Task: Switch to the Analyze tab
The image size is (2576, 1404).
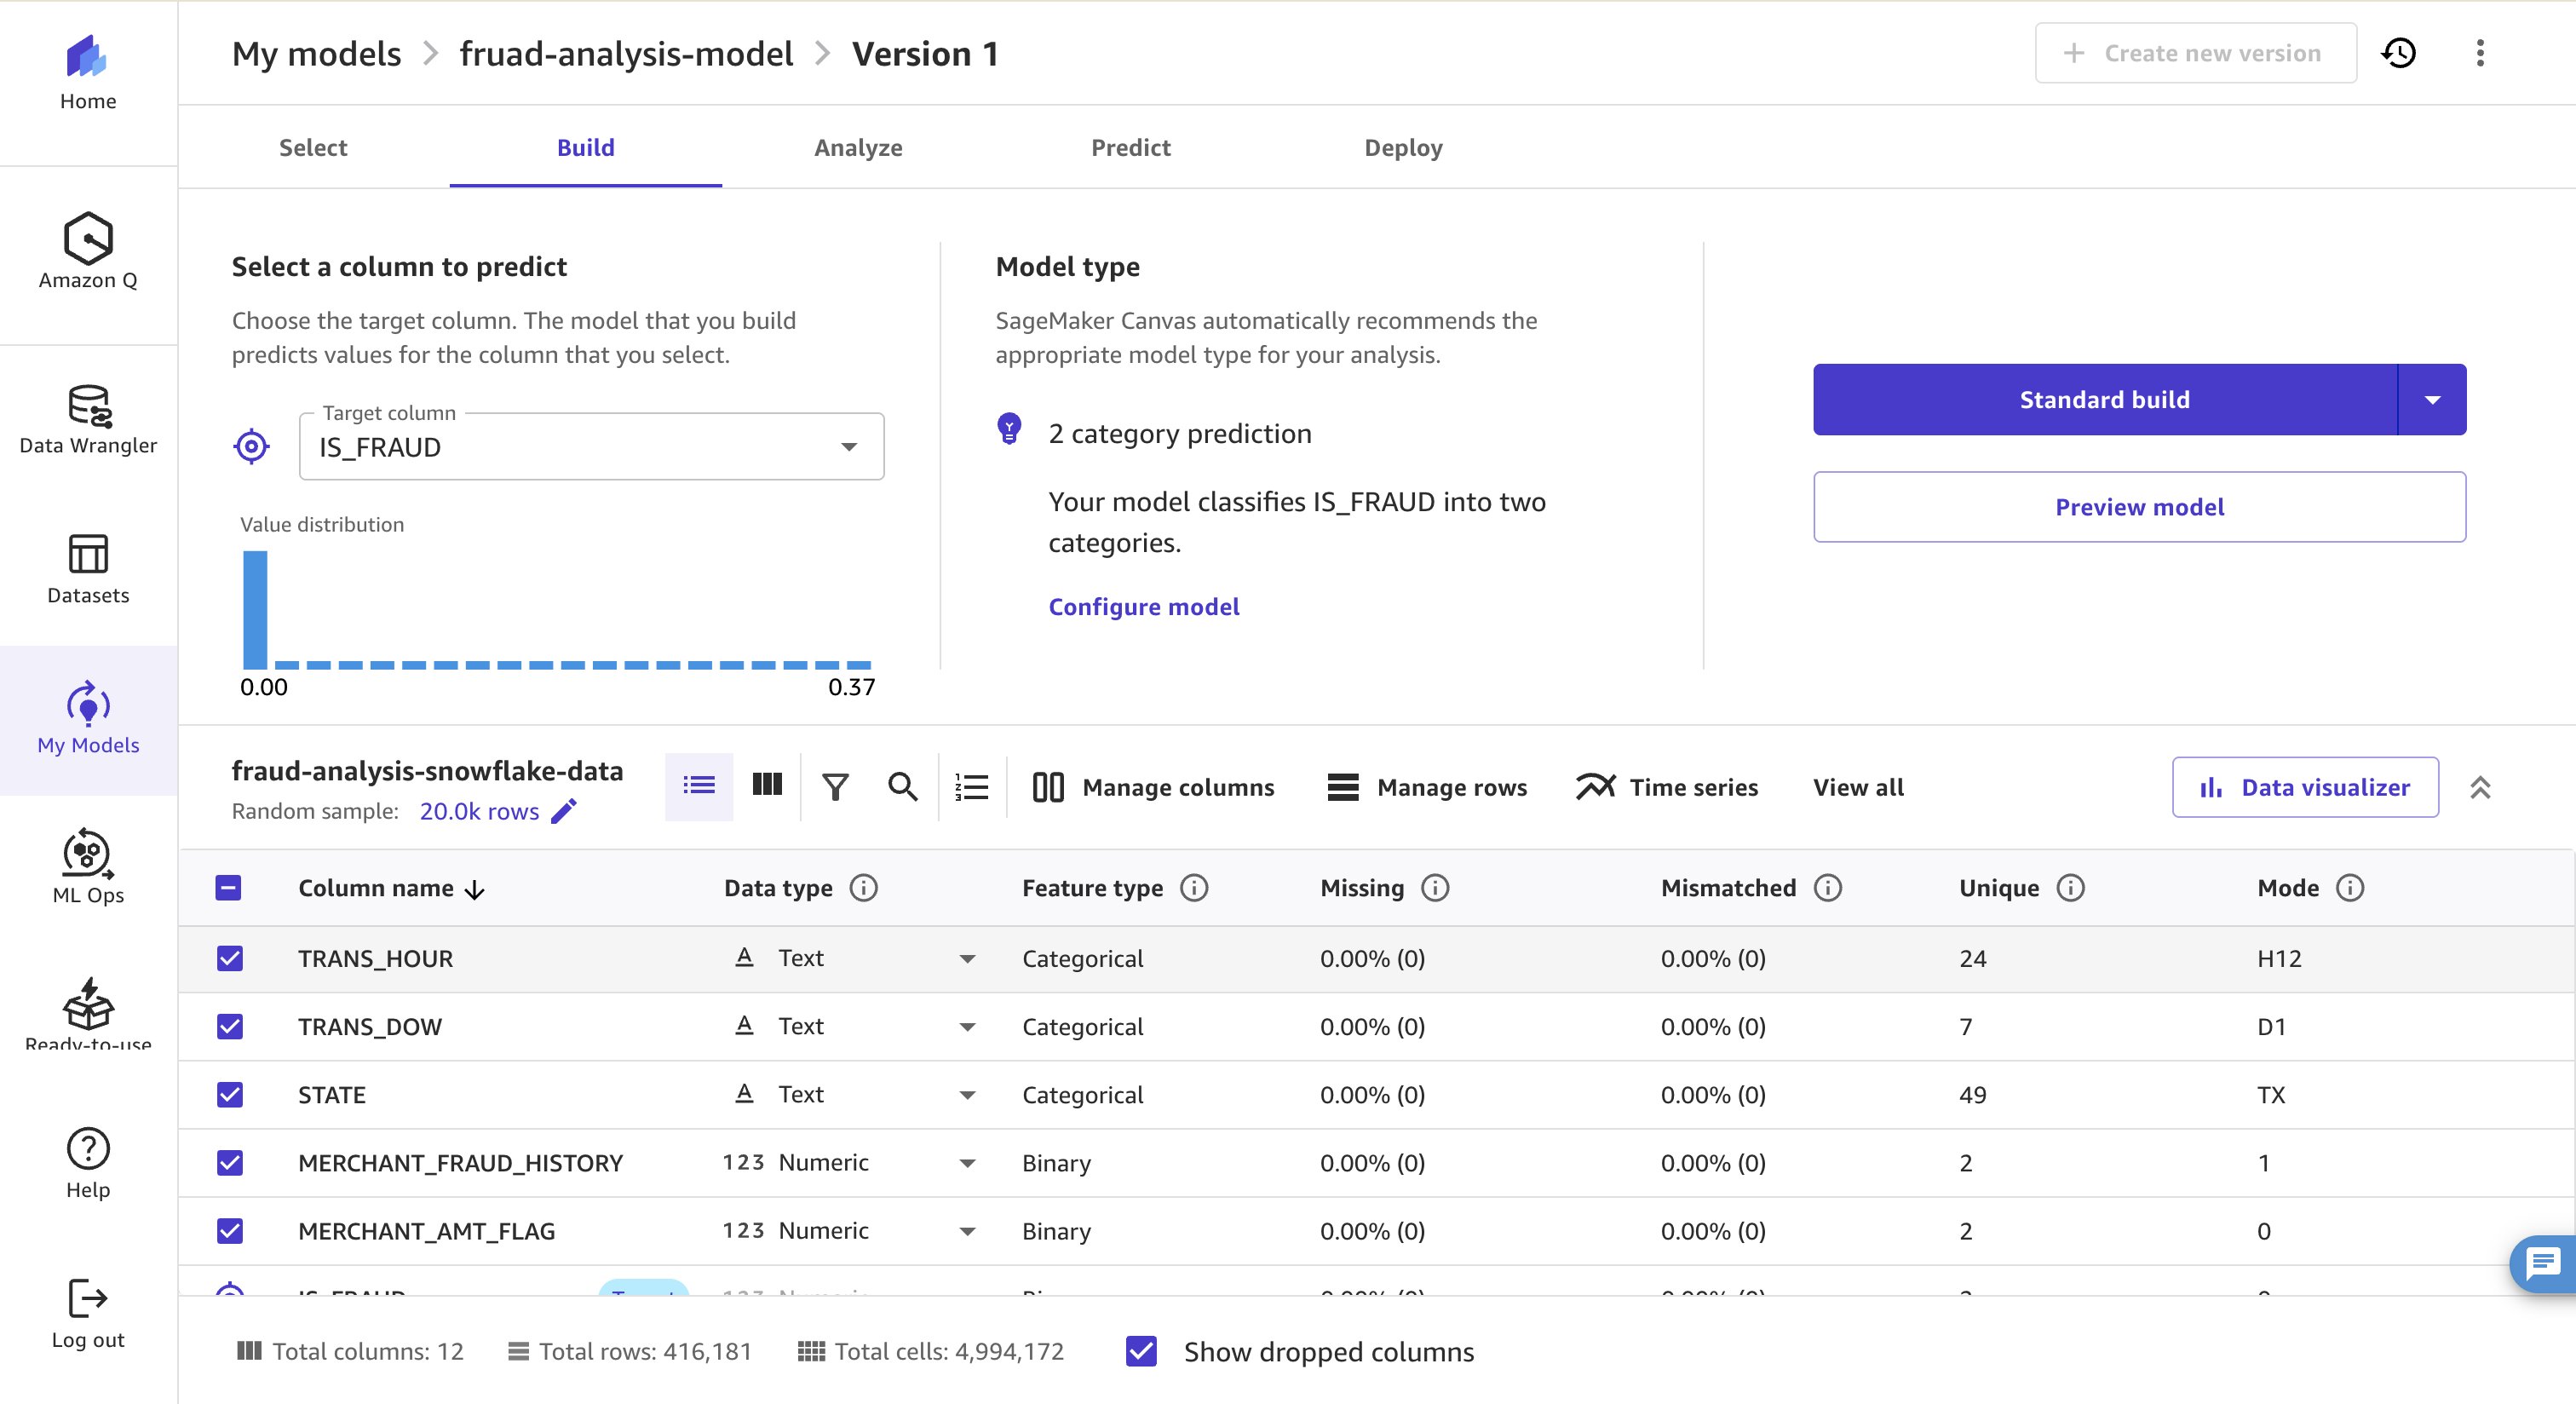Action: (858, 148)
